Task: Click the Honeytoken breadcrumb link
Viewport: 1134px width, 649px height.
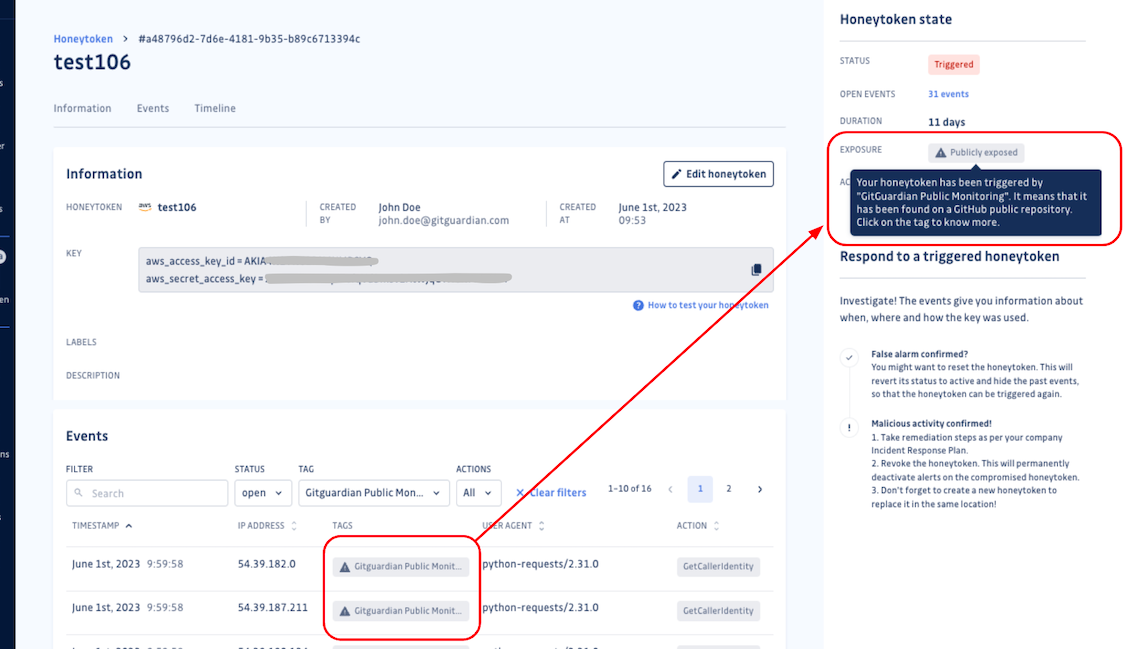Action: [83, 38]
